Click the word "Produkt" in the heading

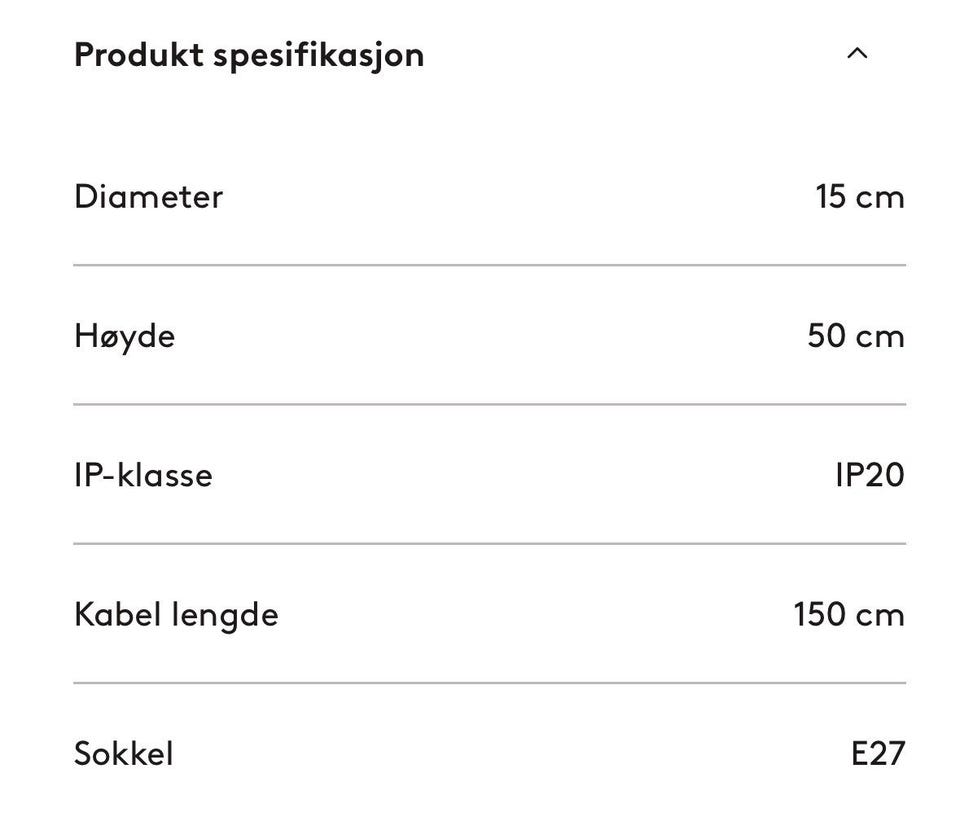(x=138, y=55)
